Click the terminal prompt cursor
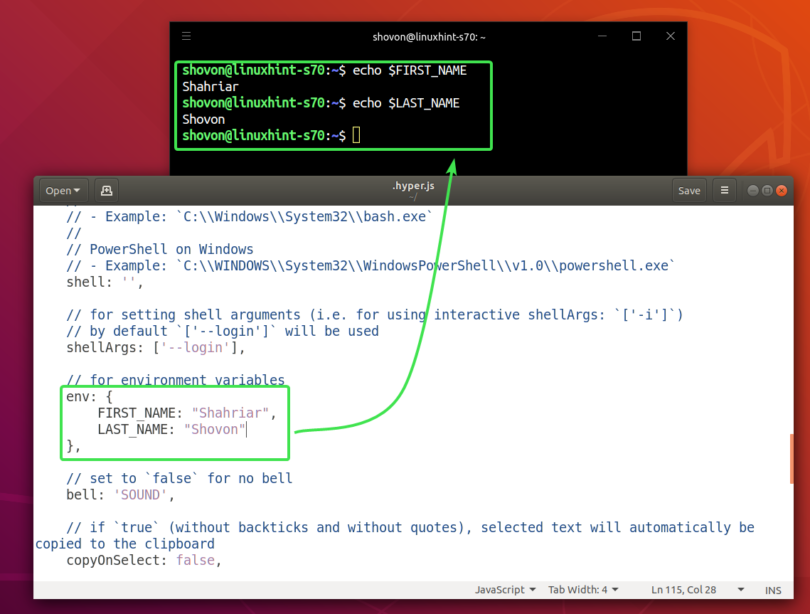Image resolution: width=810 pixels, height=614 pixels. pyautogui.click(x=356, y=135)
